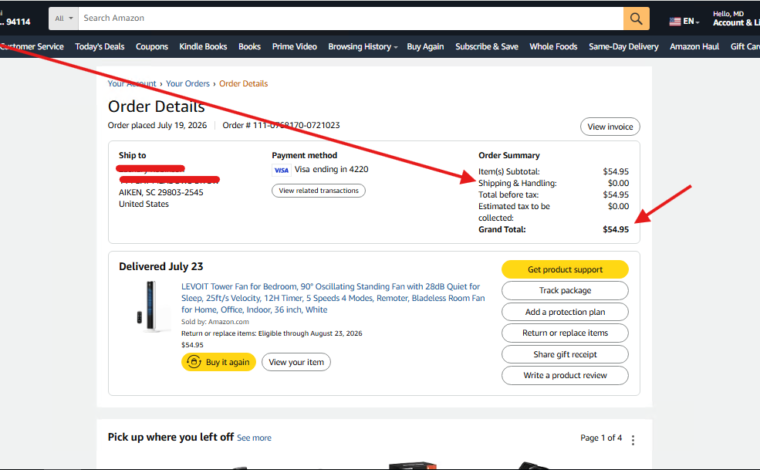Open the All departments search dropdown
760x470 pixels.
click(64, 18)
